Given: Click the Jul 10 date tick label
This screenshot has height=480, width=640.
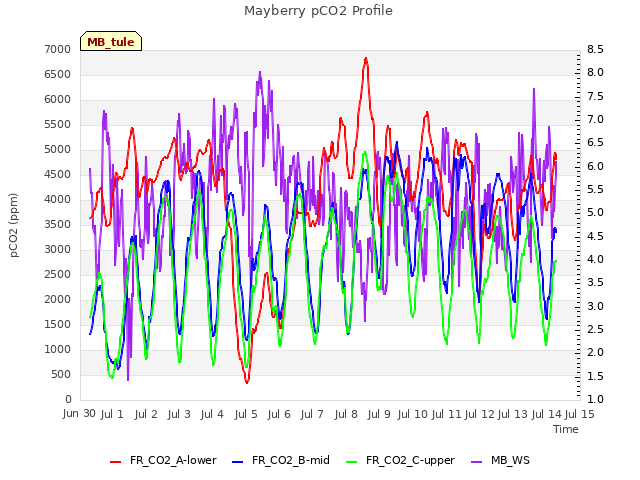Looking at the screenshot, I should point(413,414).
